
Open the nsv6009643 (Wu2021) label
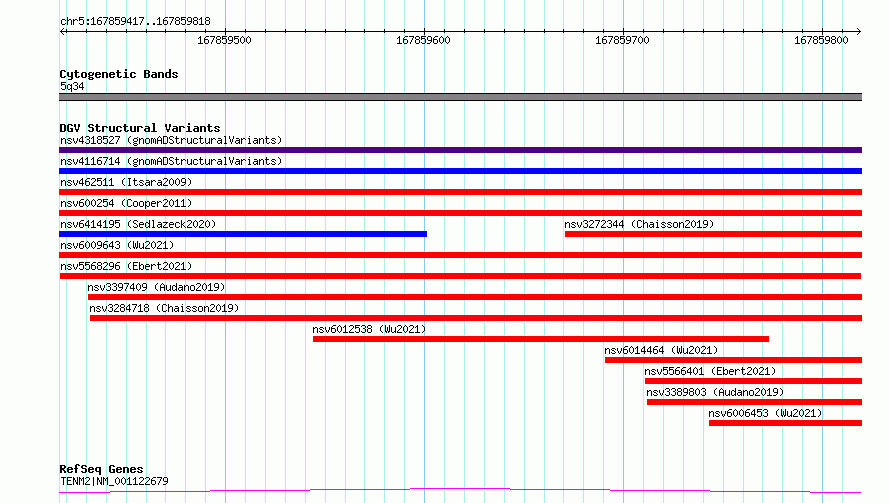click(117, 245)
